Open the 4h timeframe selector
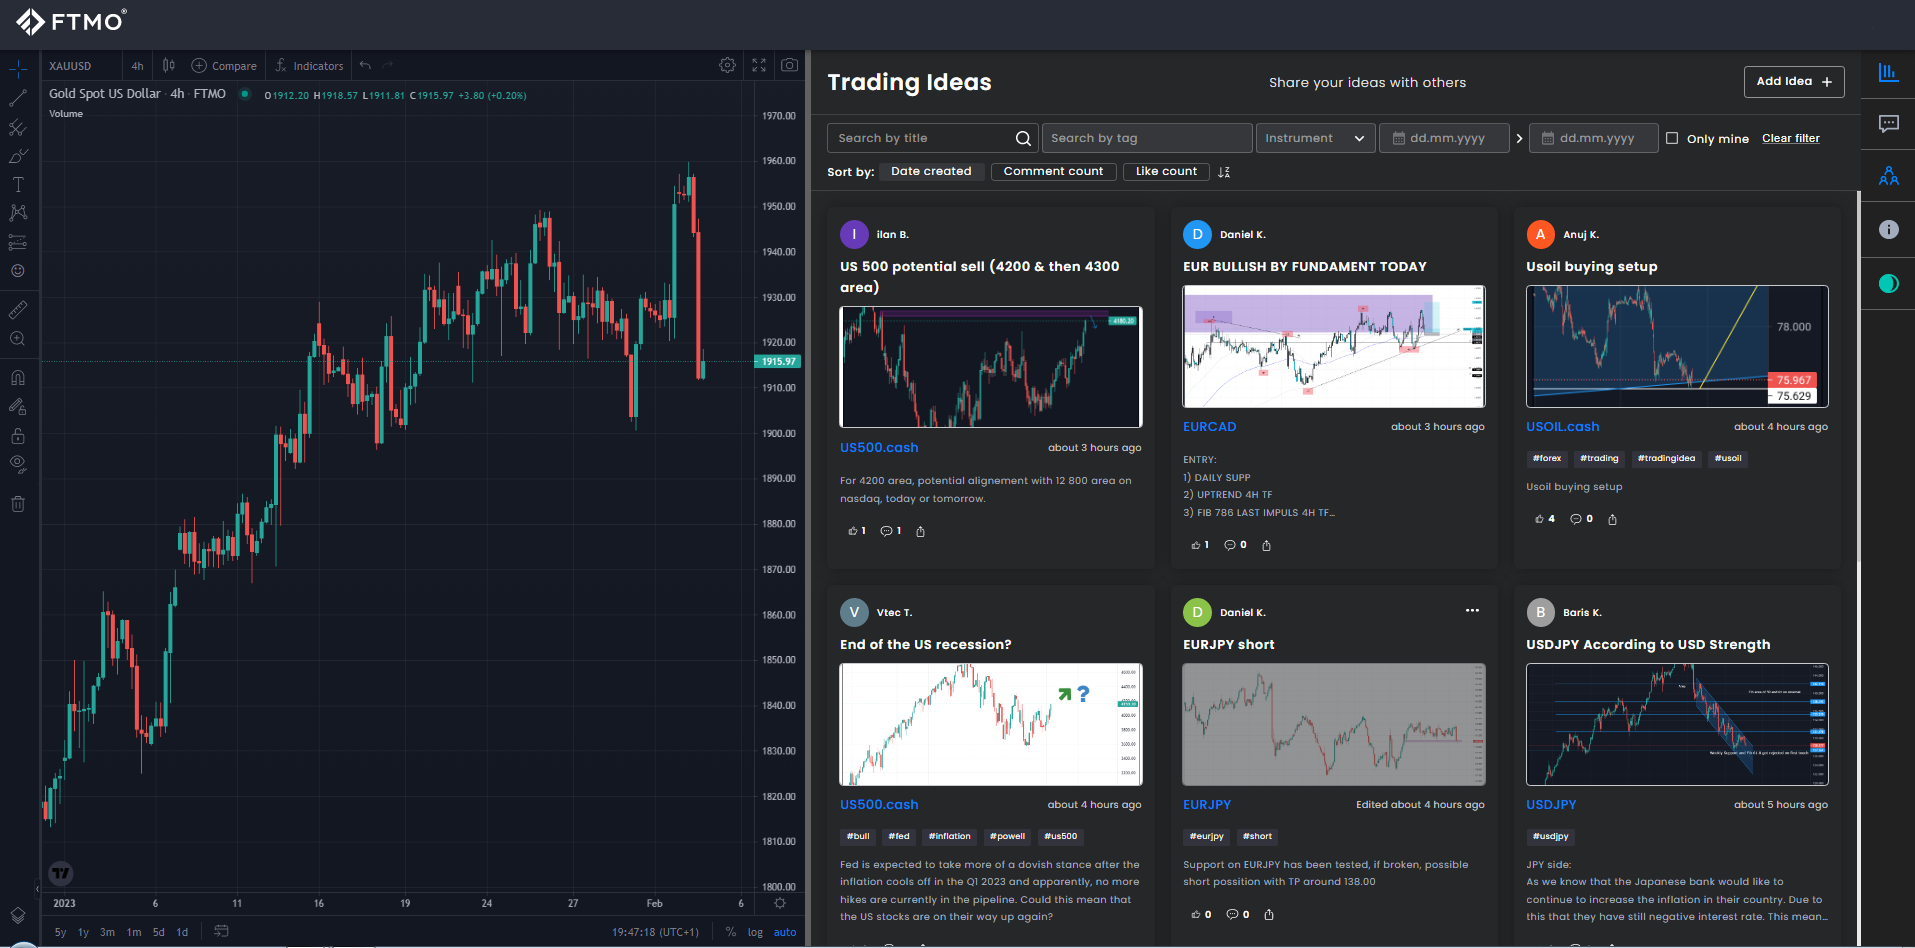This screenshot has width=1915, height=948. click(137, 66)
